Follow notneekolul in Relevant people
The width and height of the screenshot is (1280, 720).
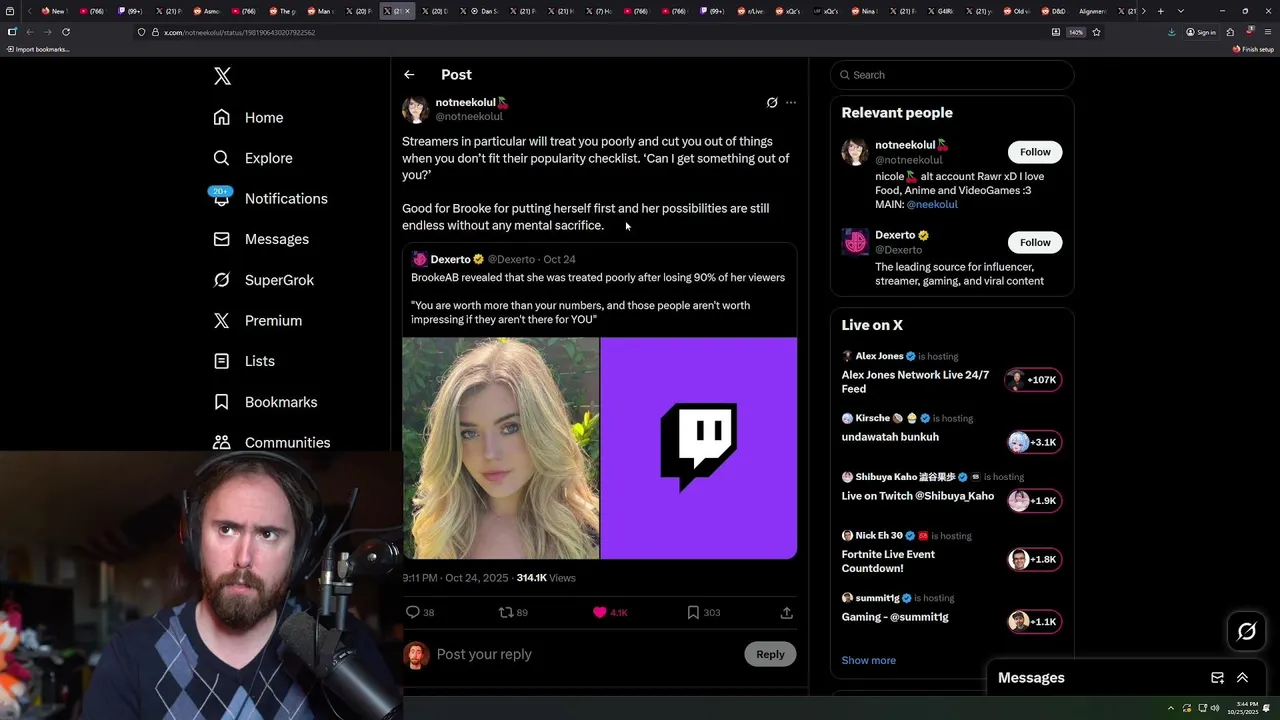[x=1035, y=152]
